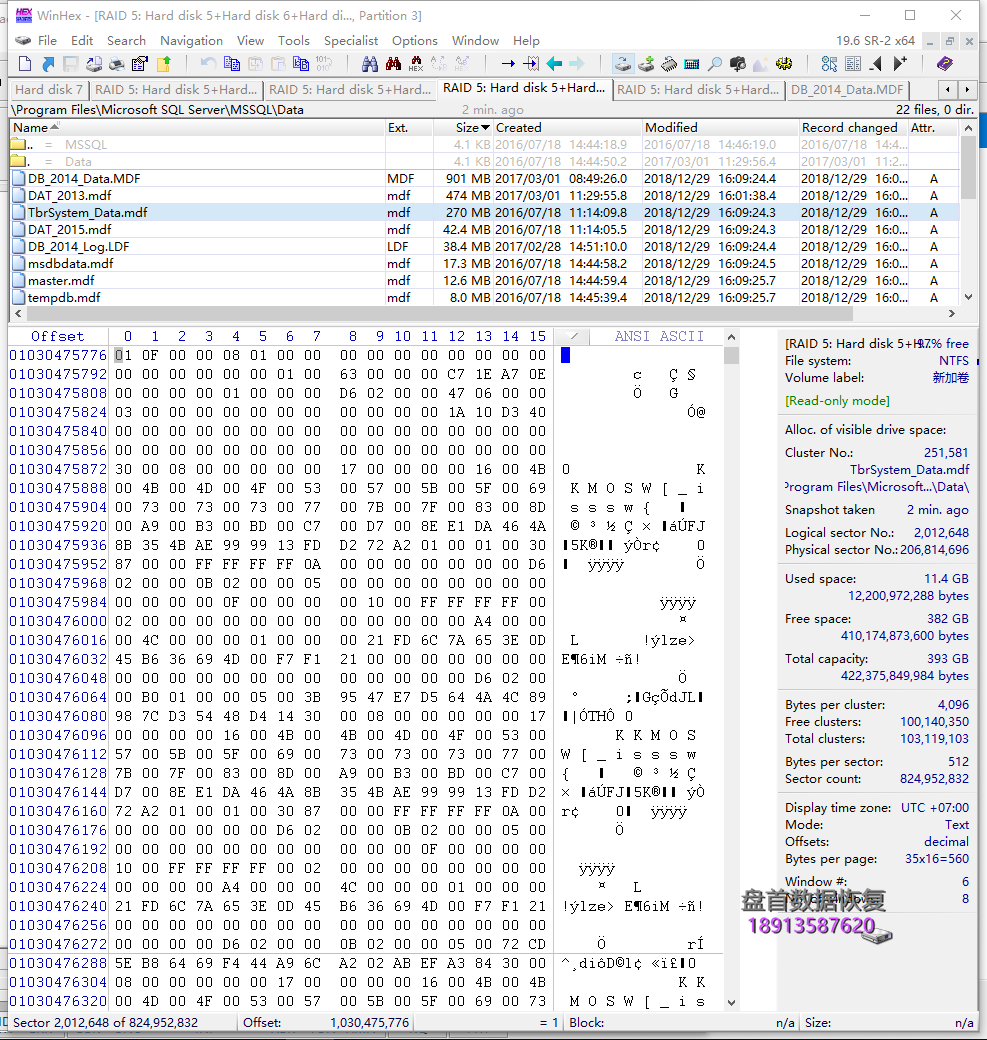987x1040 pixels.
Task: Select the msdbdata.mdf file
Action: tap(485, 263)
